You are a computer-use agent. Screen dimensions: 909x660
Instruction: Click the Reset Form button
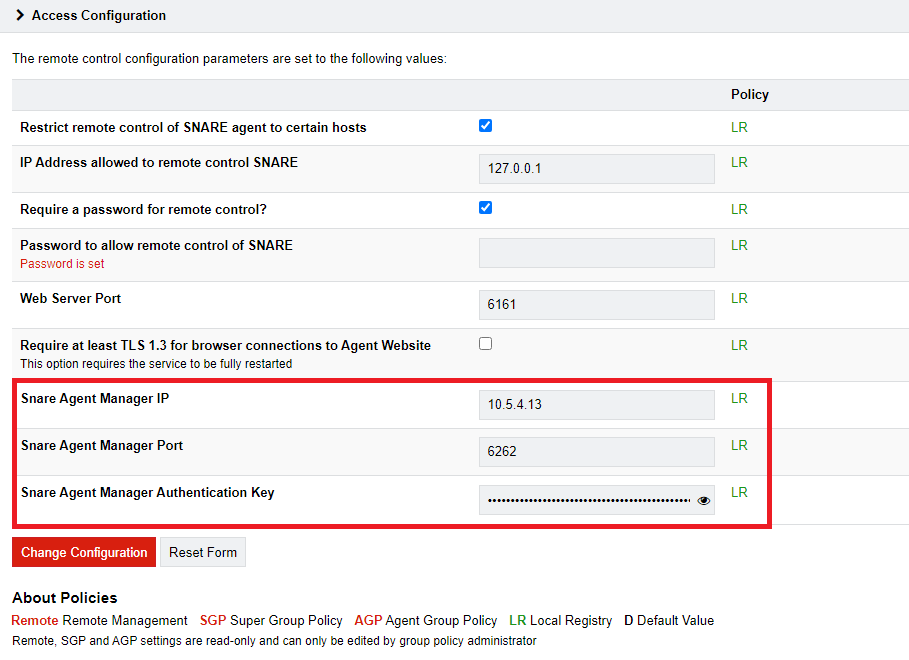pos(203,552)
